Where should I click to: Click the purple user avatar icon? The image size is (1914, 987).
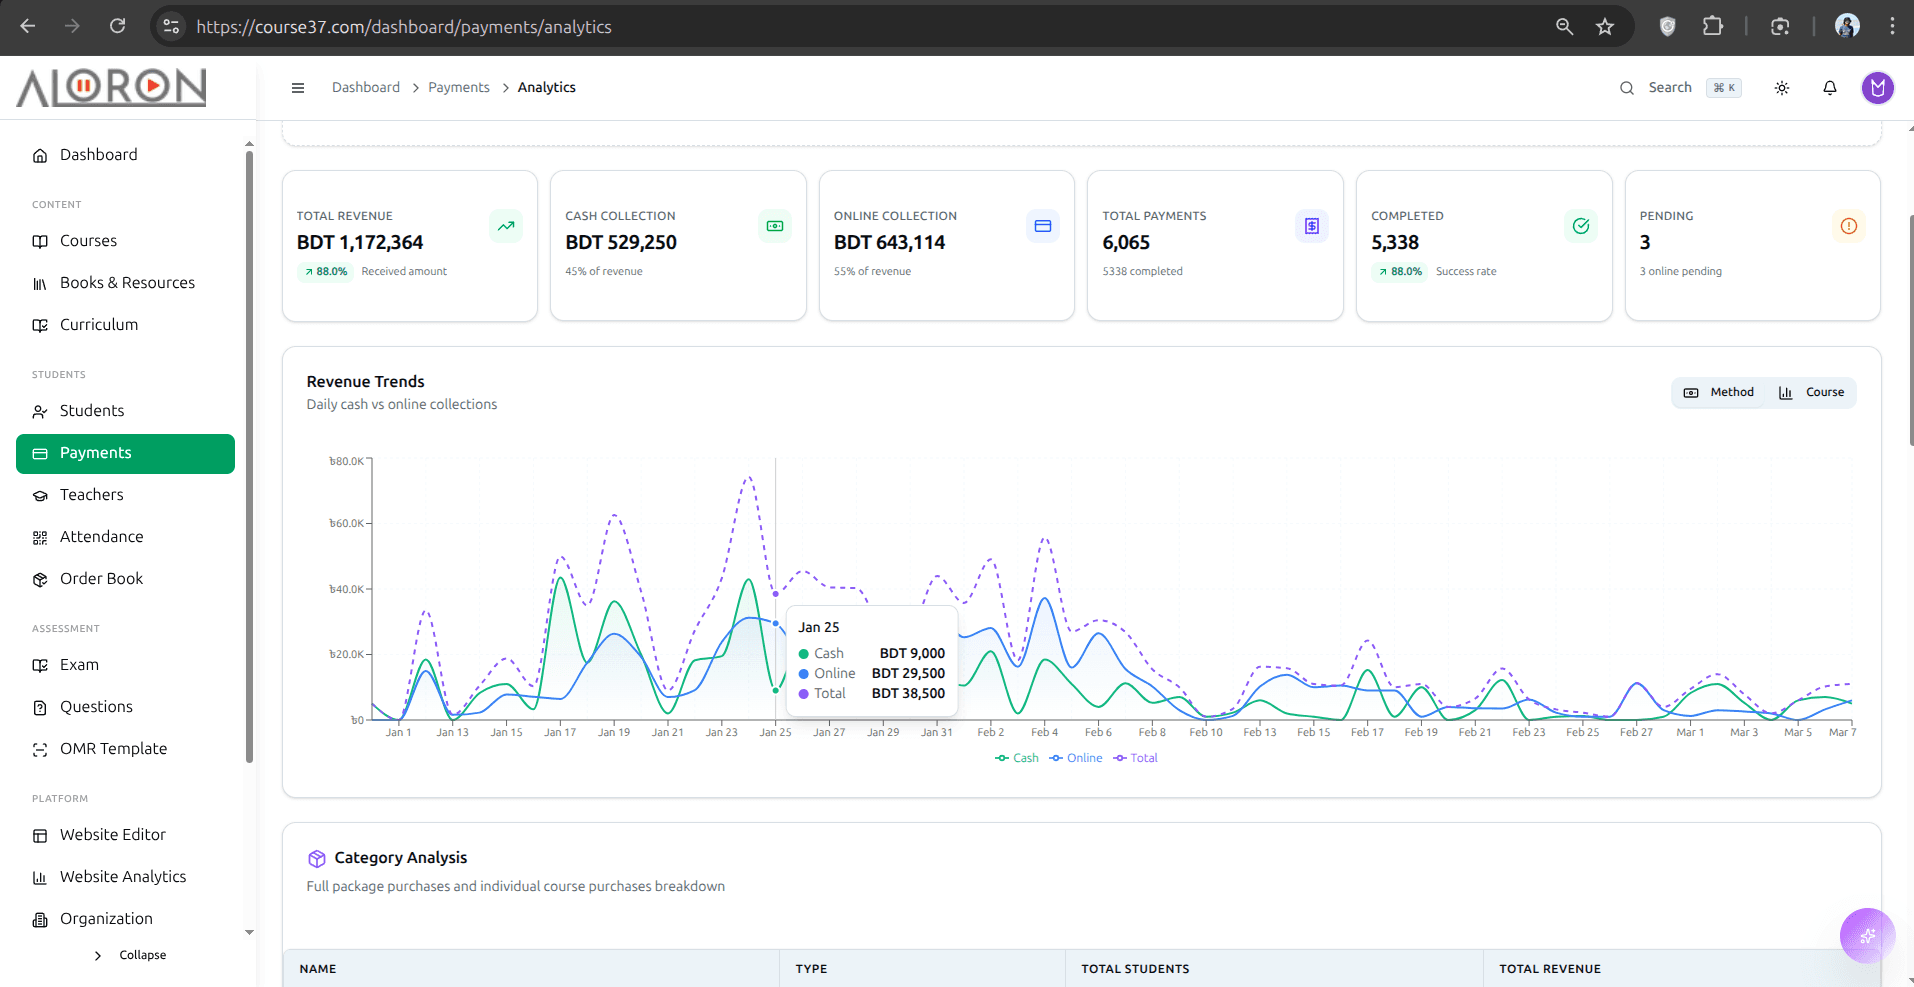click(x=1877, y=88)
